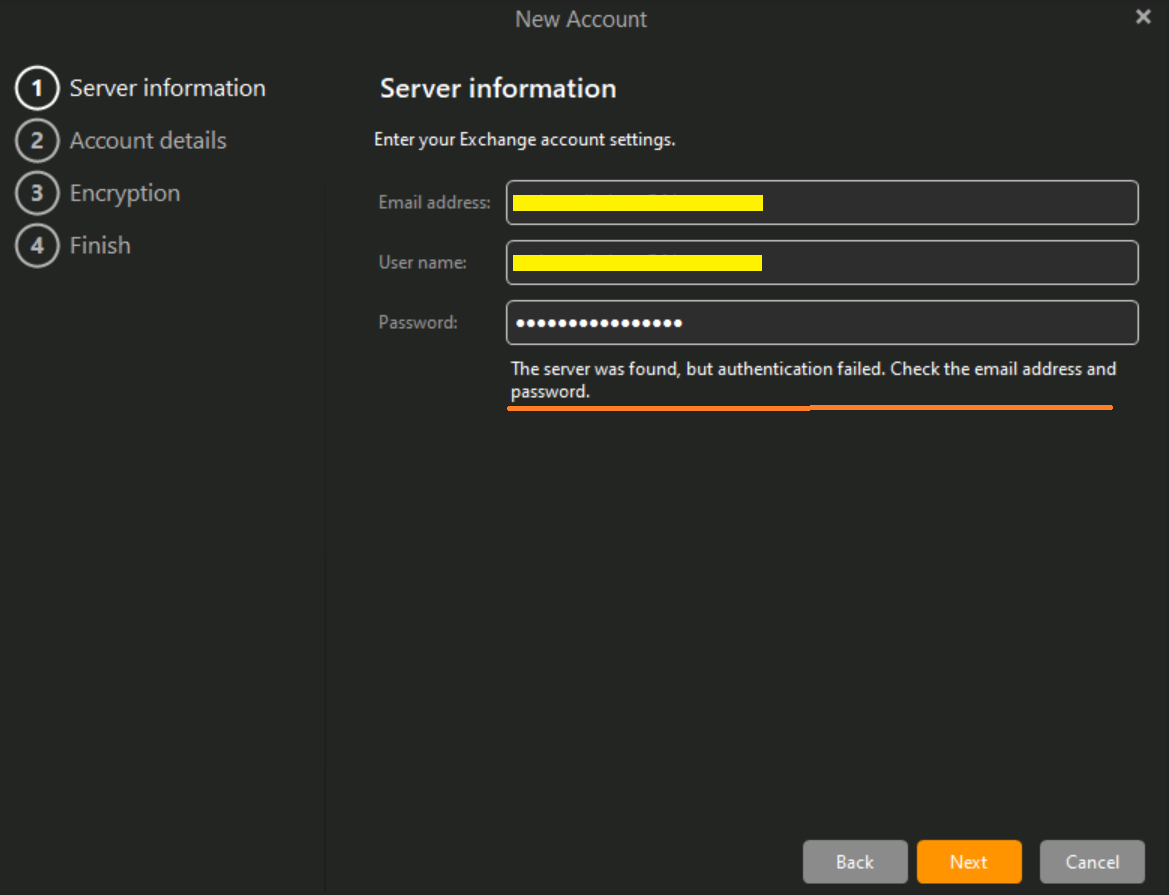Select the step 4 numbered circle
This screenshot has height=895, width=1169.
point(37,246)
